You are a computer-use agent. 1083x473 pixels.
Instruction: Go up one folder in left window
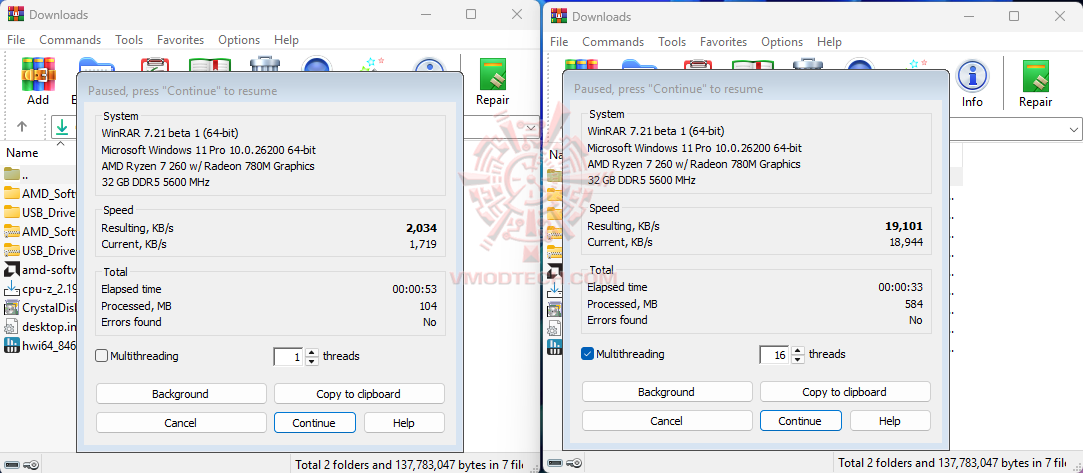coord(21,127)
